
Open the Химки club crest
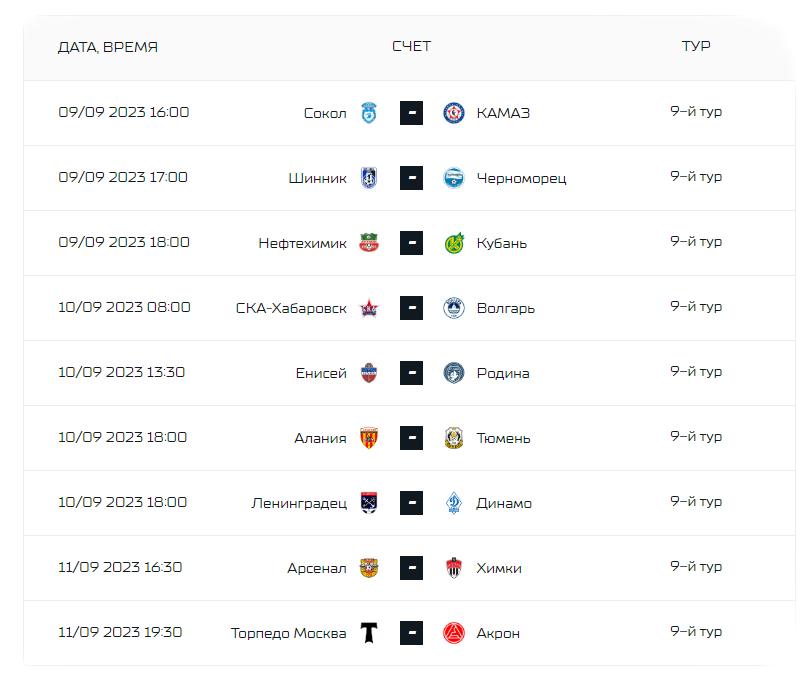(454, 568)
